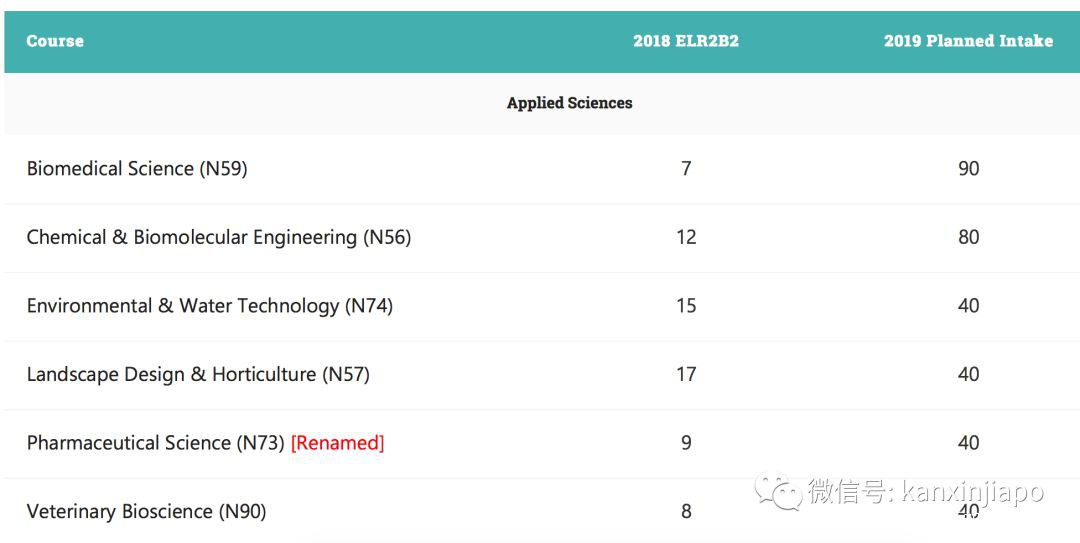This screenshot has width=1080, height=543.
Task: Click ELR2B2 score 7 for Biomedical Science
Action: click(x=686, y=168)
